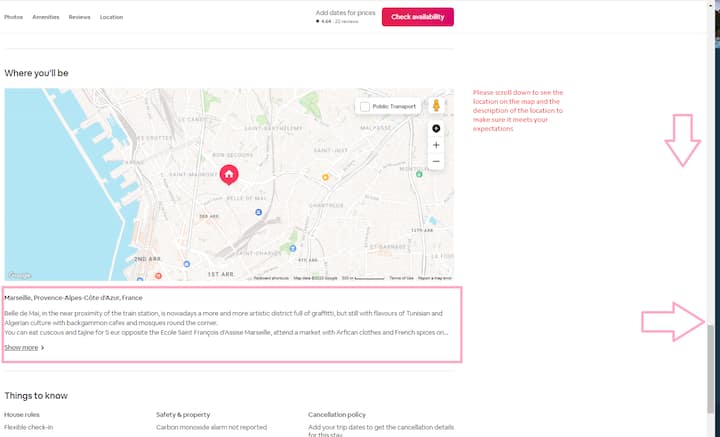This screenshot has width=720, height=437.
Task: Click the orange marker on the map
Action: [x=325, y=177]
